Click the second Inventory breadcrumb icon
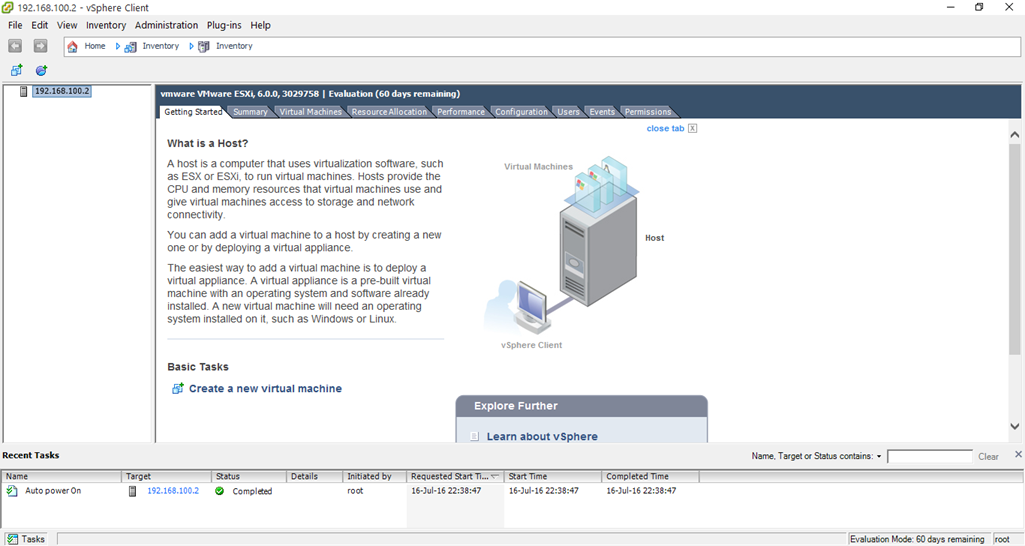This screenshot has width=1025, height=546. click(x=204, y=46)
